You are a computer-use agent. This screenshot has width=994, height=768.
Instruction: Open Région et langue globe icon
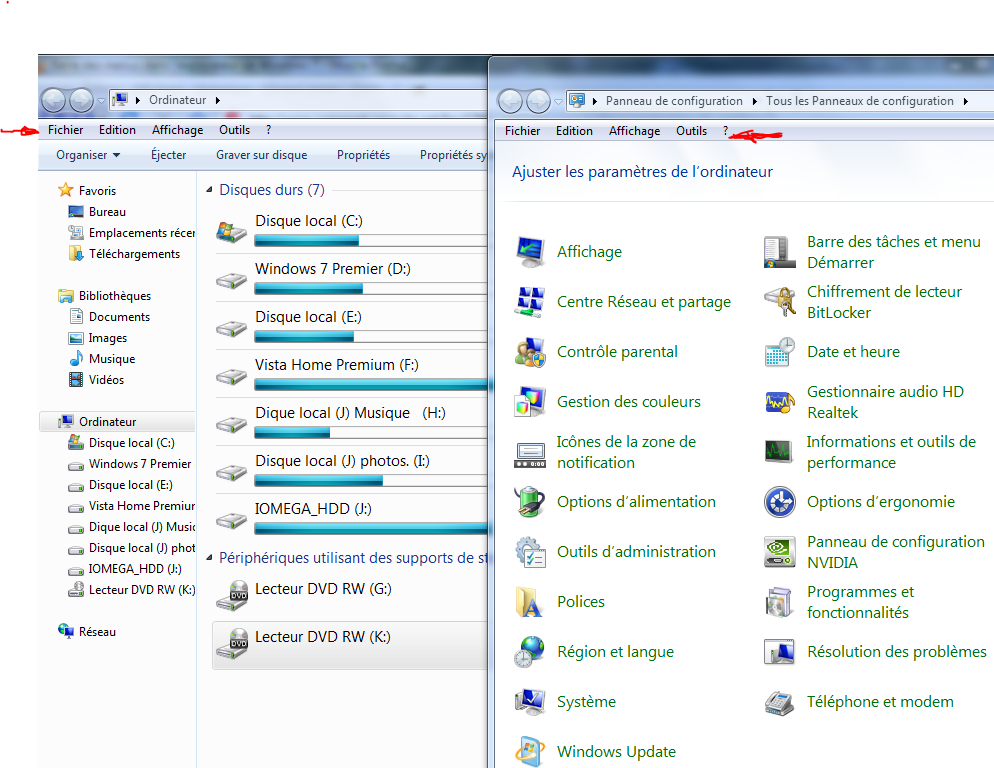coord(530,652)
